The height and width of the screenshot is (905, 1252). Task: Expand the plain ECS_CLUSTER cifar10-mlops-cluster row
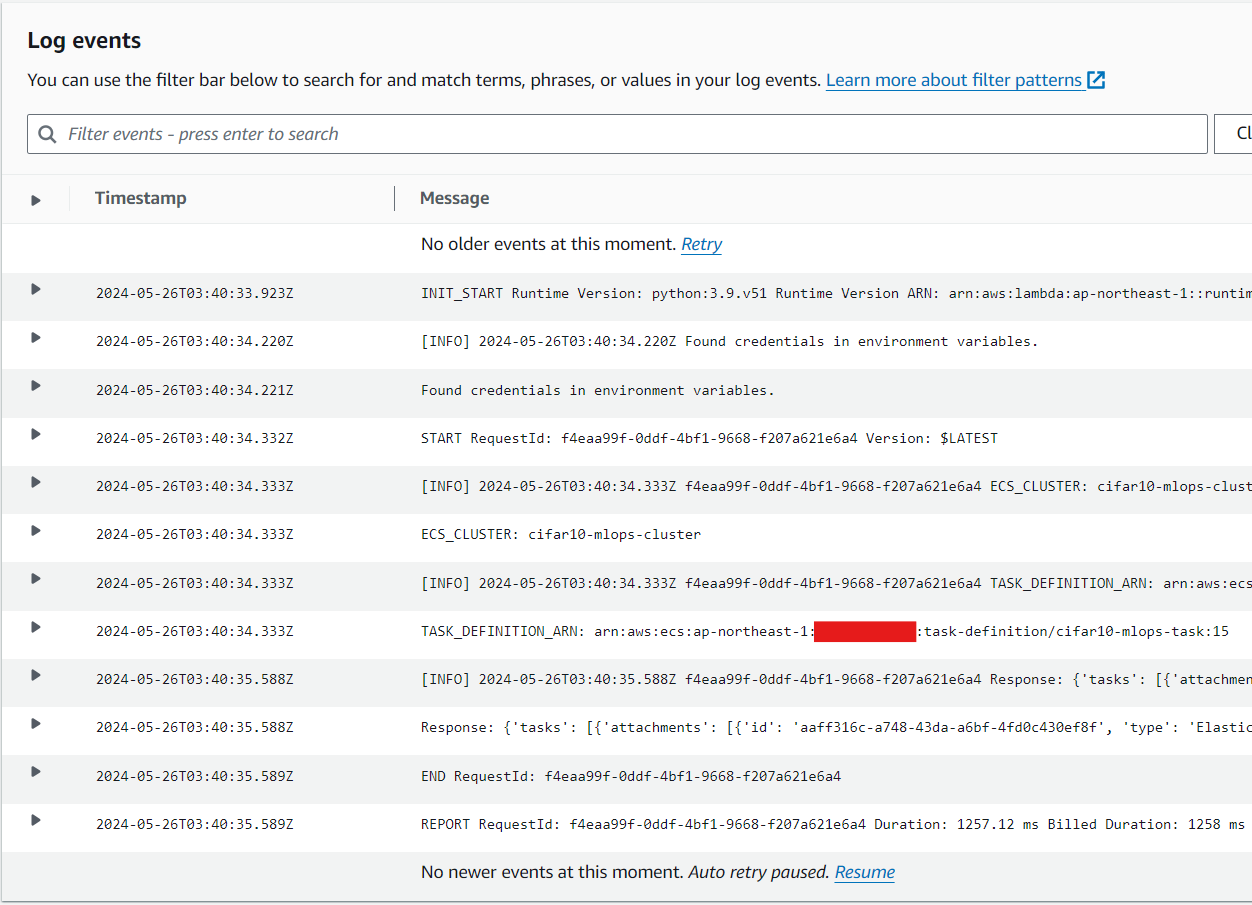pyautogui.click(x=36, y=530)
